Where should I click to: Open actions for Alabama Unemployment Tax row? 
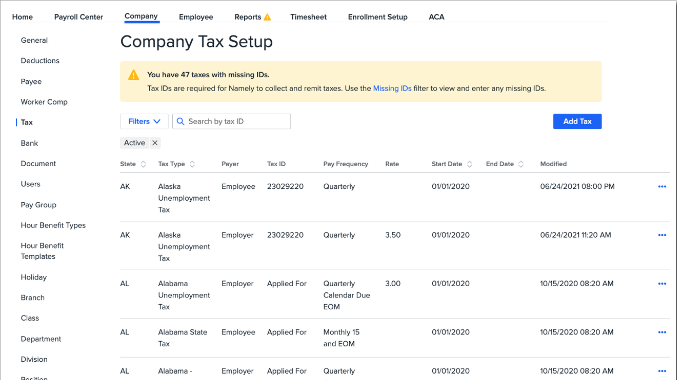(662, 284)
